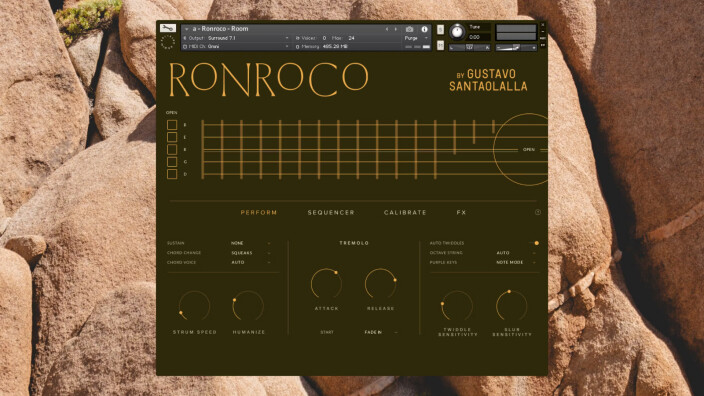
Task: Adjust the Tremolo Attack knob
Action: click(x=326, y=284)
